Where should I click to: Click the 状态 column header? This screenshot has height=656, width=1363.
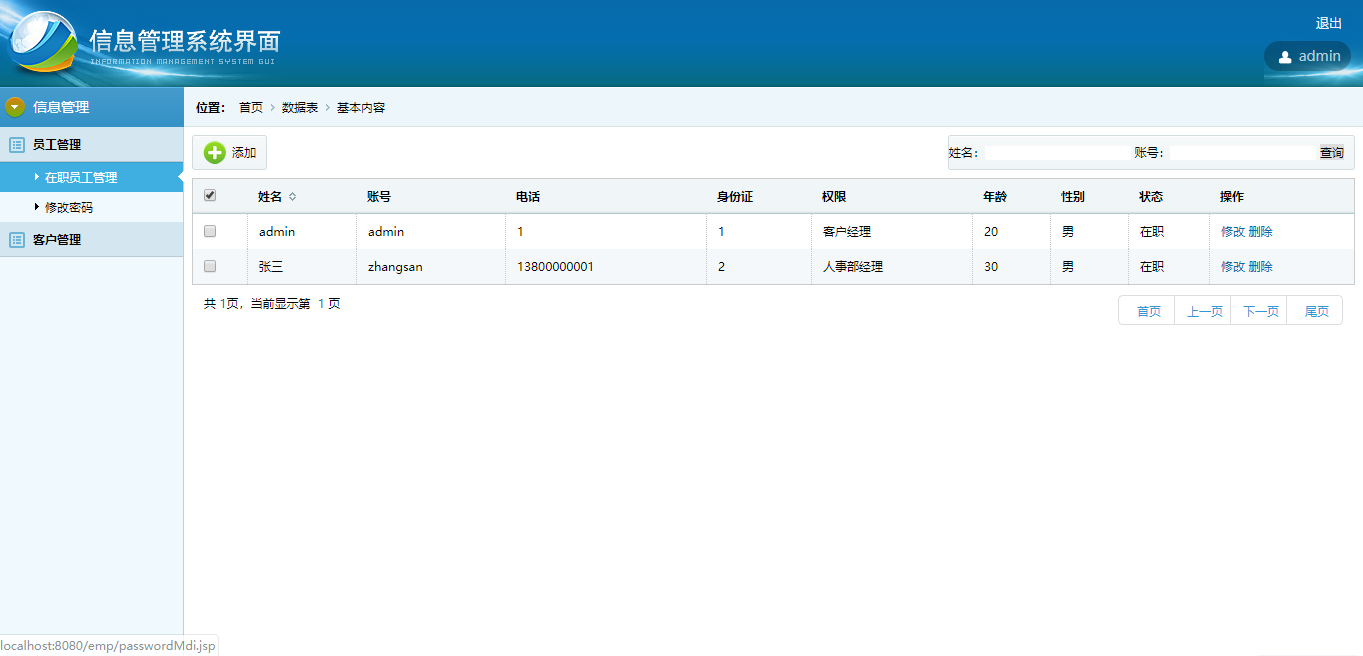pos(1151,197)
